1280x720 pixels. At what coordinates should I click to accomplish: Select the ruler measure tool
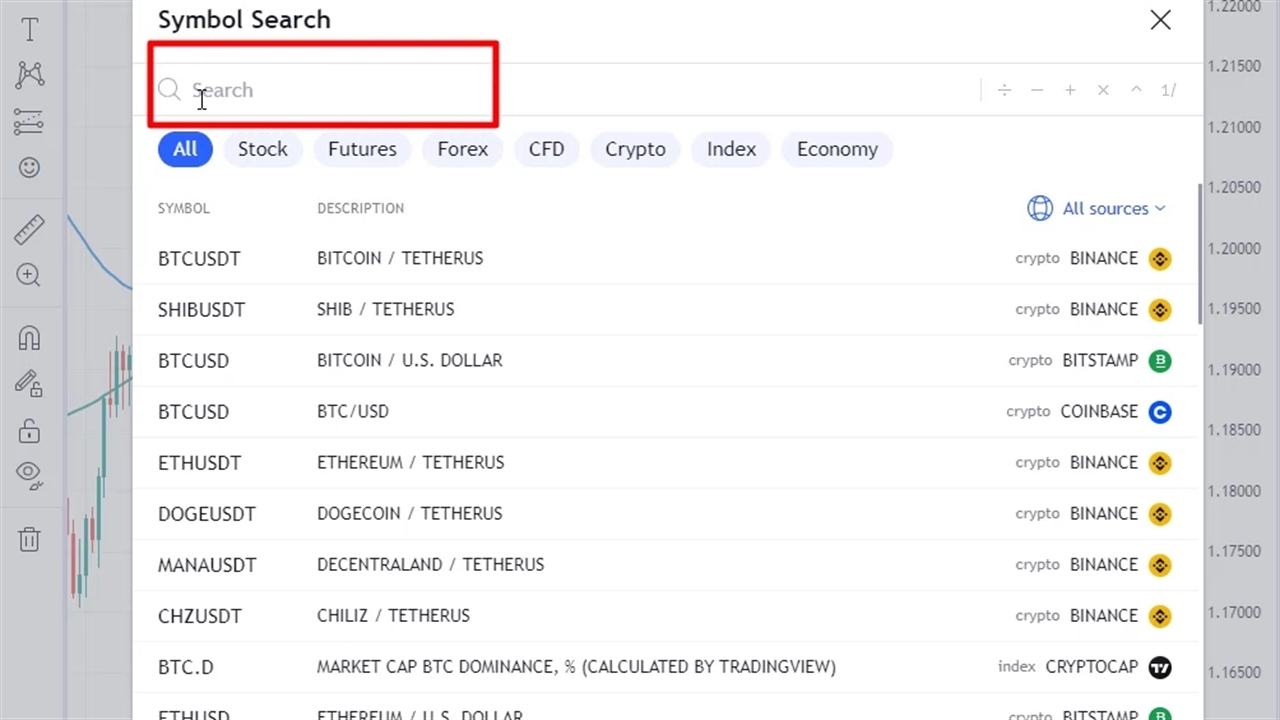30,229
